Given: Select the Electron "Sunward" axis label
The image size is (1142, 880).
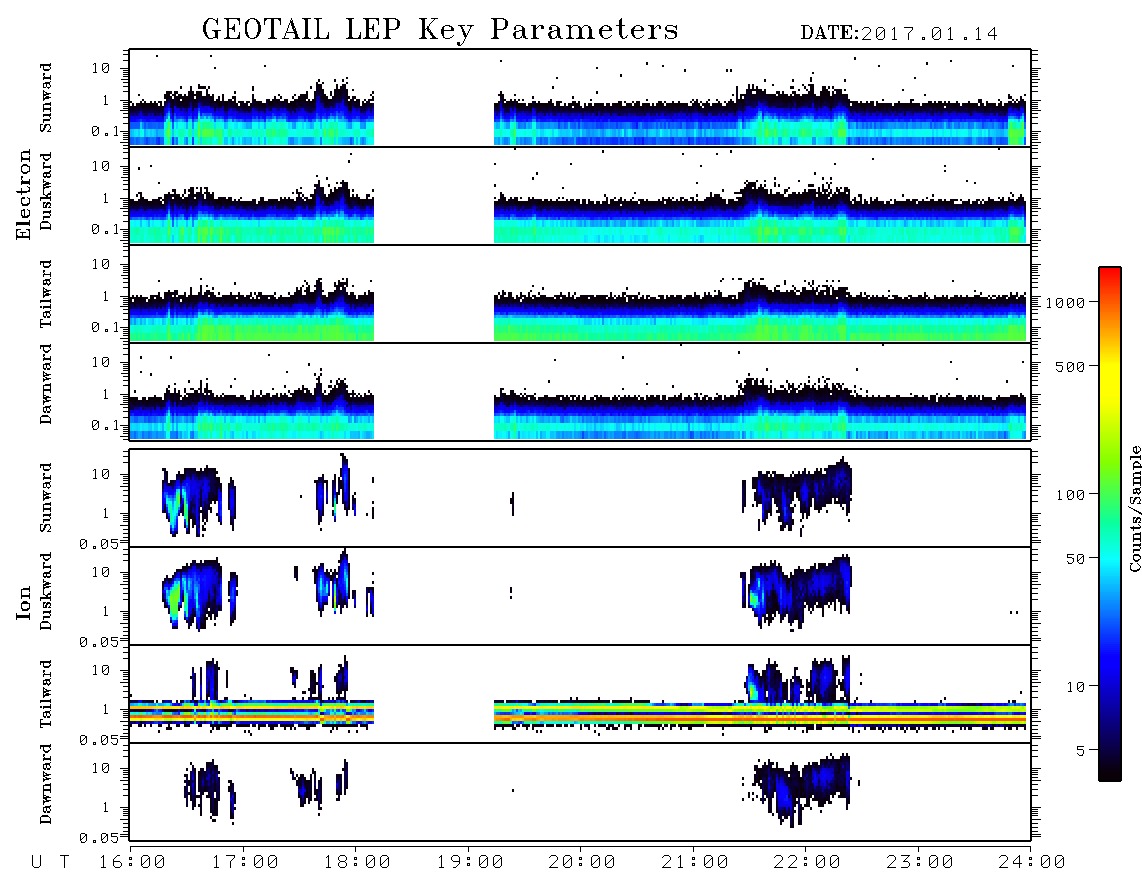Looking at the screenshot, I should 46,98.
